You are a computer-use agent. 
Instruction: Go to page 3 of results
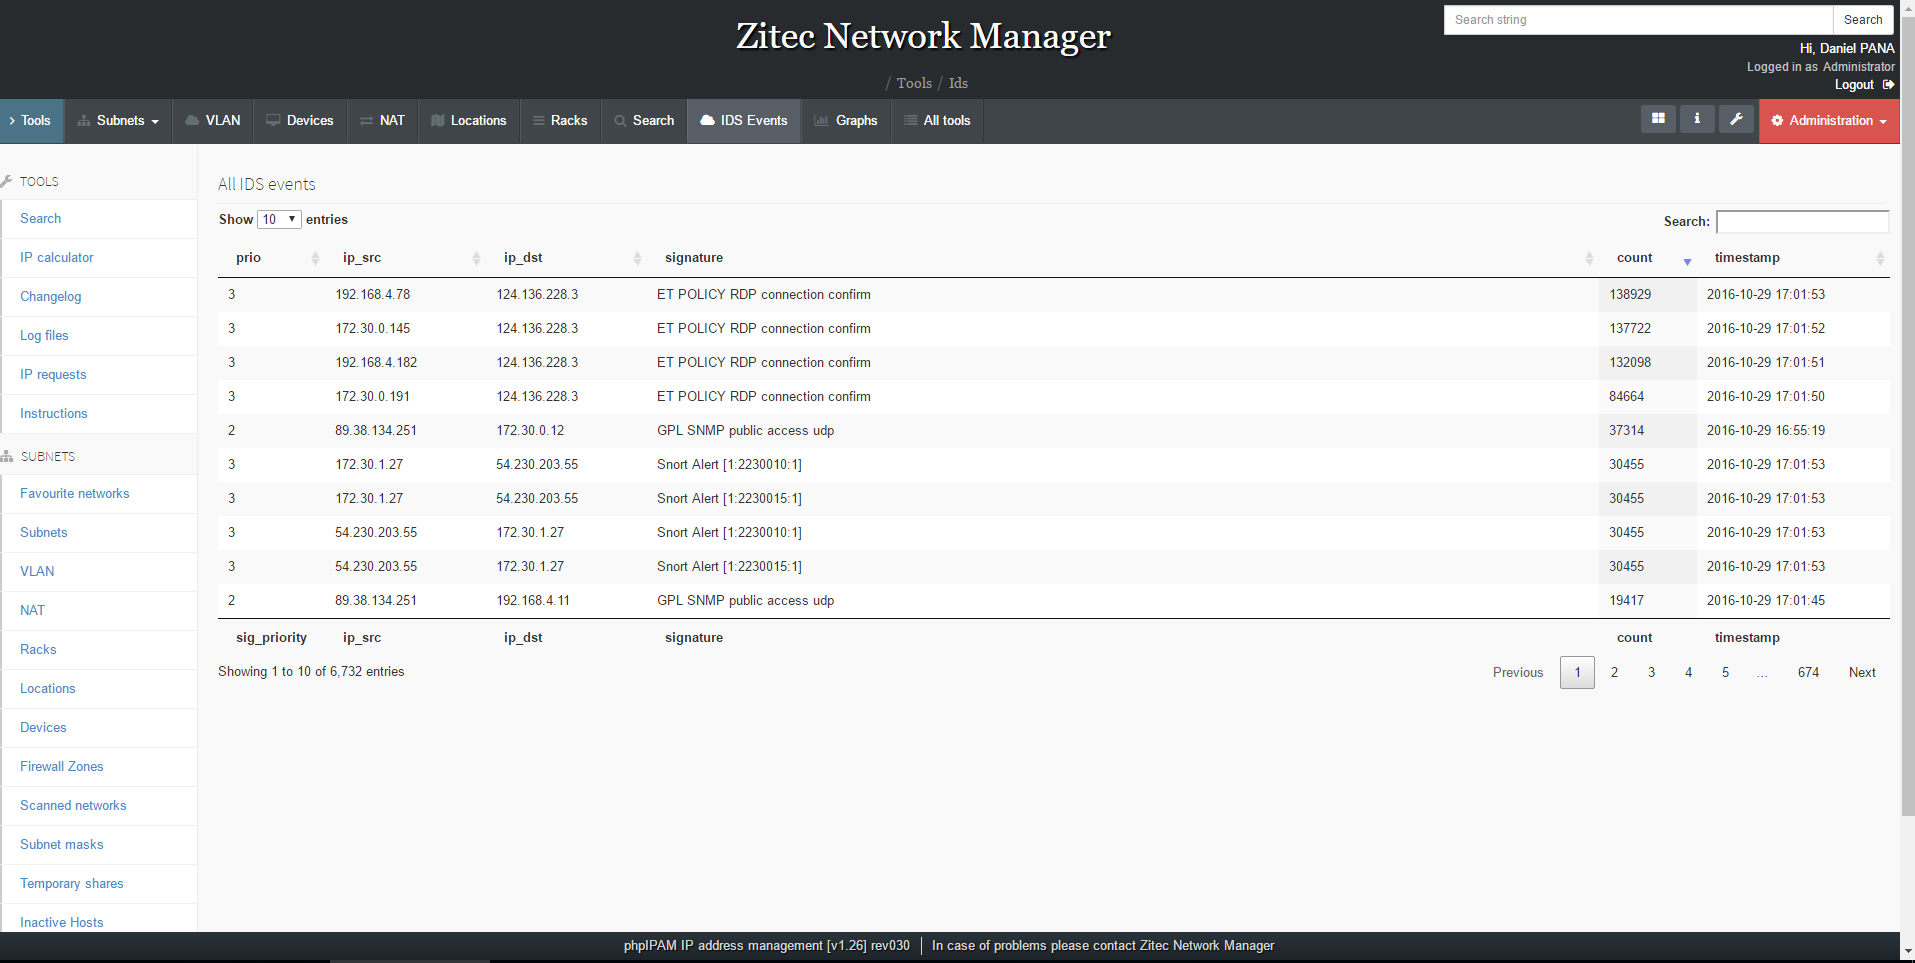point(1651,672)
